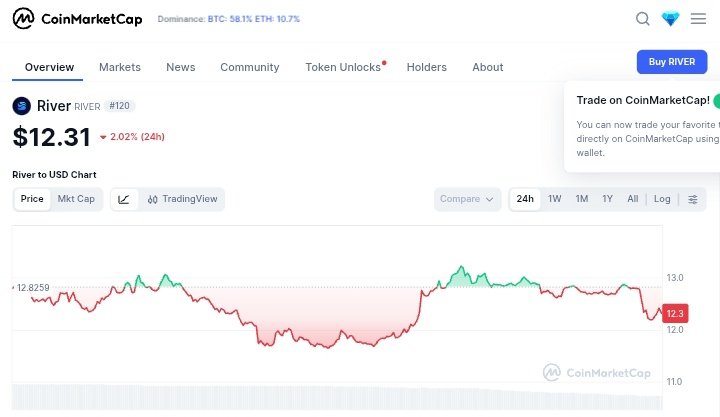The width and height of the screenshot is (720, 417).
Task: Open the Token Unlocks tab
Action: 343,67
